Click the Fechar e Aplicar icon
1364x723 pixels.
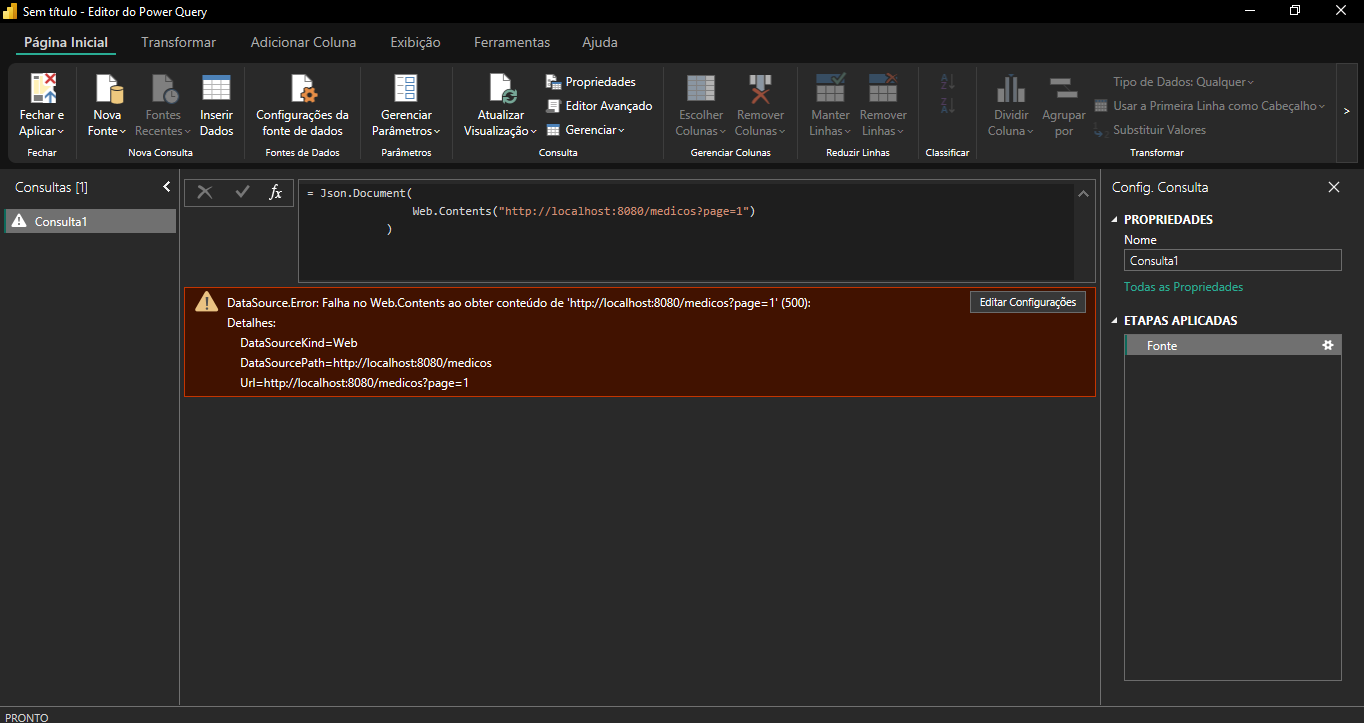[x=43, y=88]
